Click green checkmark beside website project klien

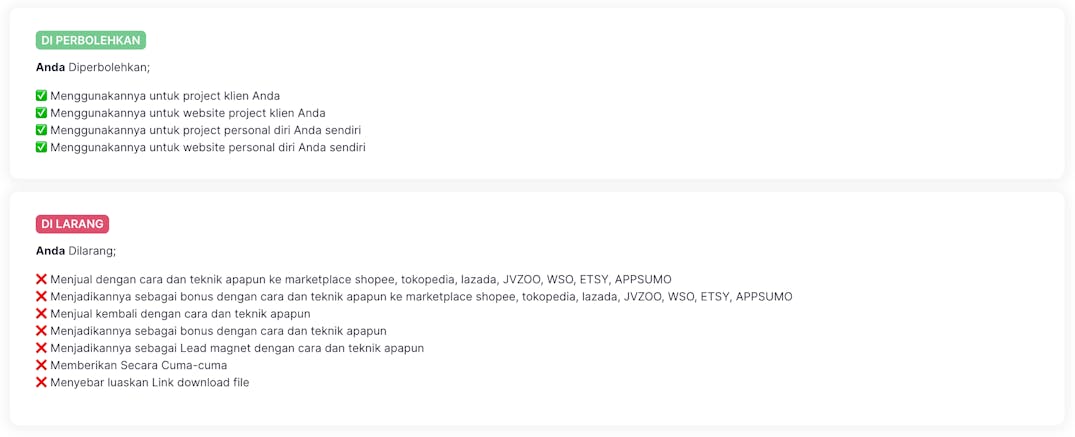[x=42, y=113]
